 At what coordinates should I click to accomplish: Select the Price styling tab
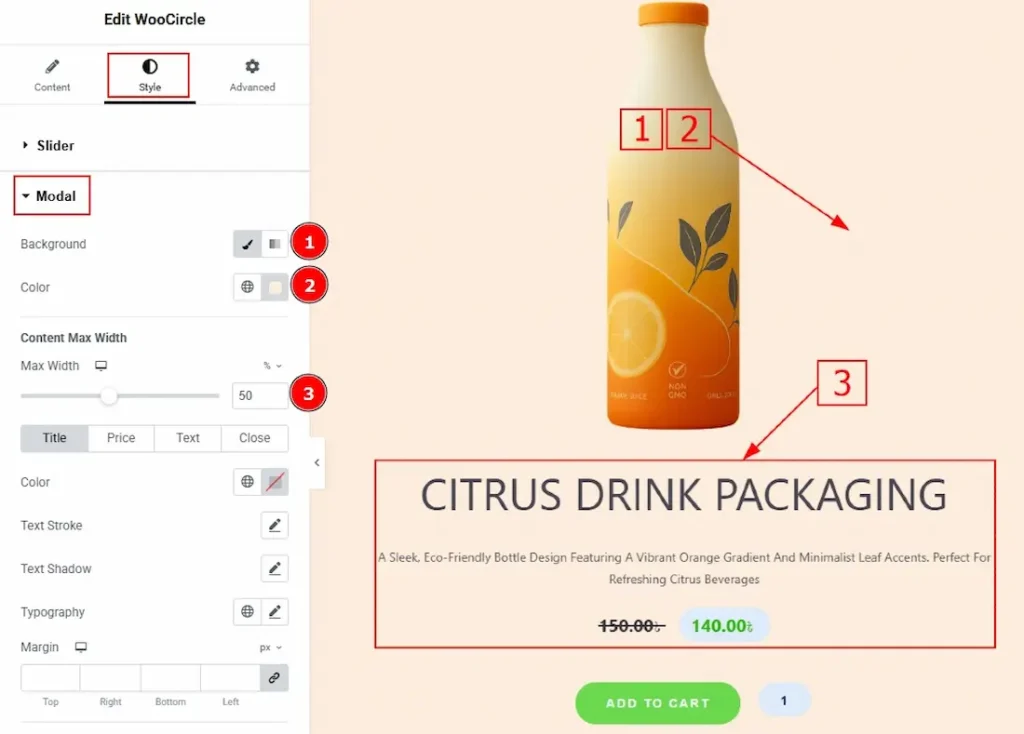121,438
